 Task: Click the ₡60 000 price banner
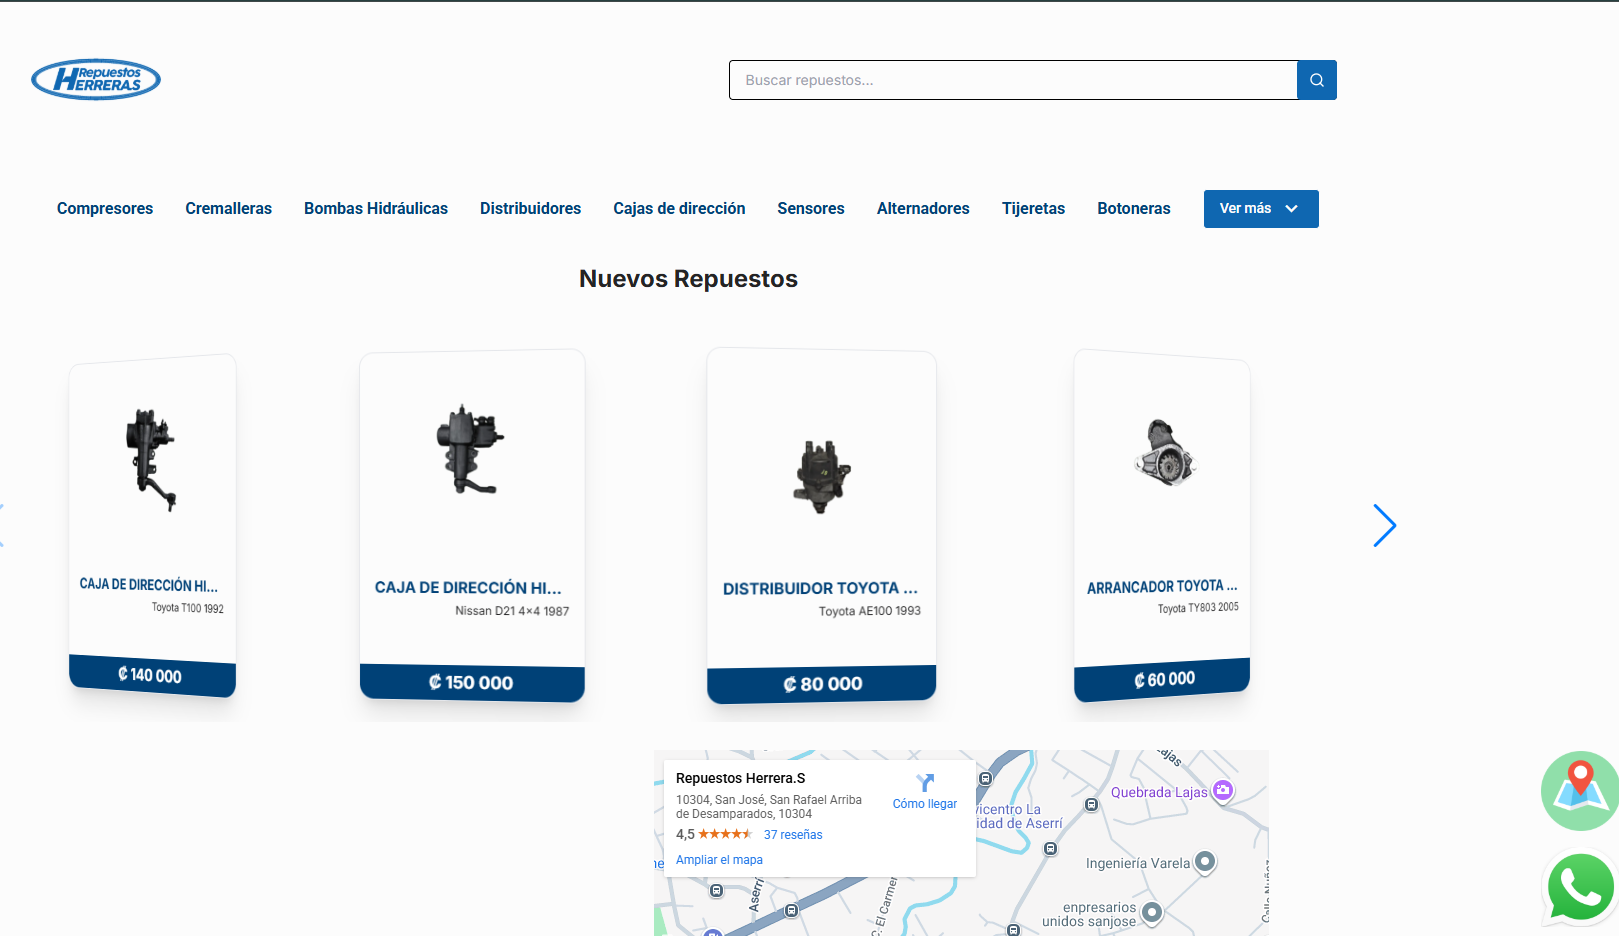(x=1162, y=680)
